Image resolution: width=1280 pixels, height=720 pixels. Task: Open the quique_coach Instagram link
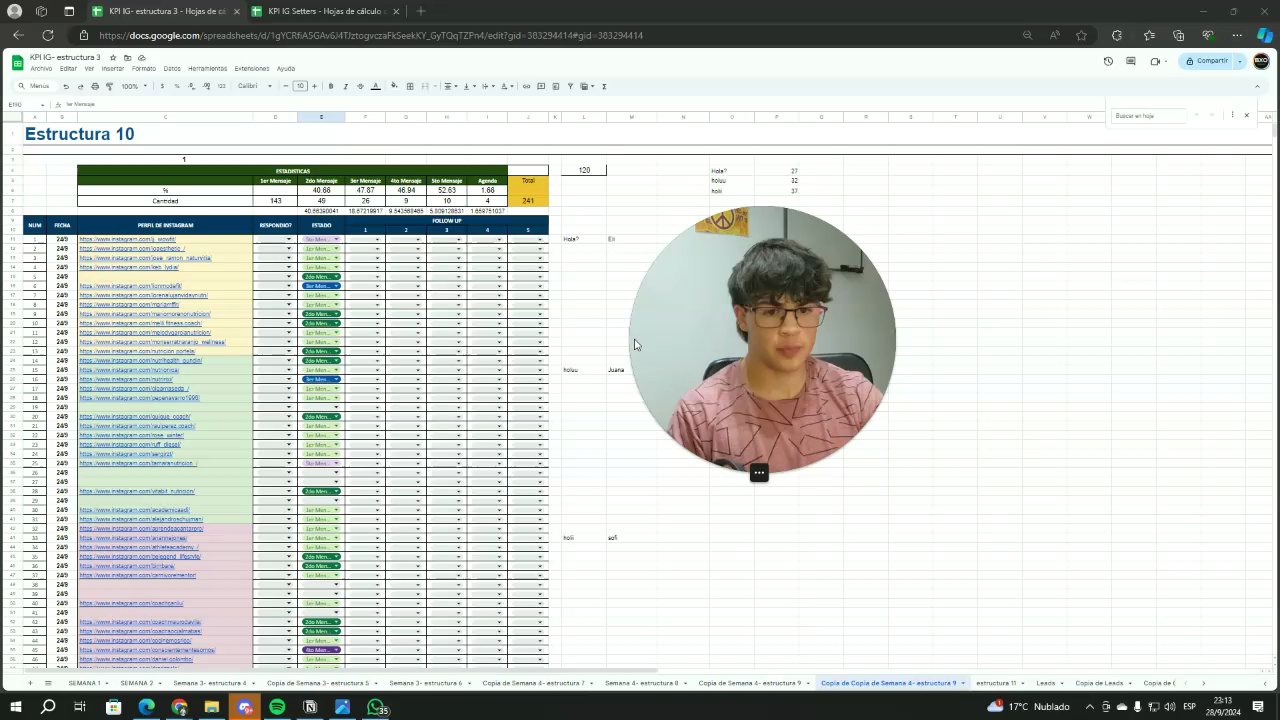click(x=134, y=417)
